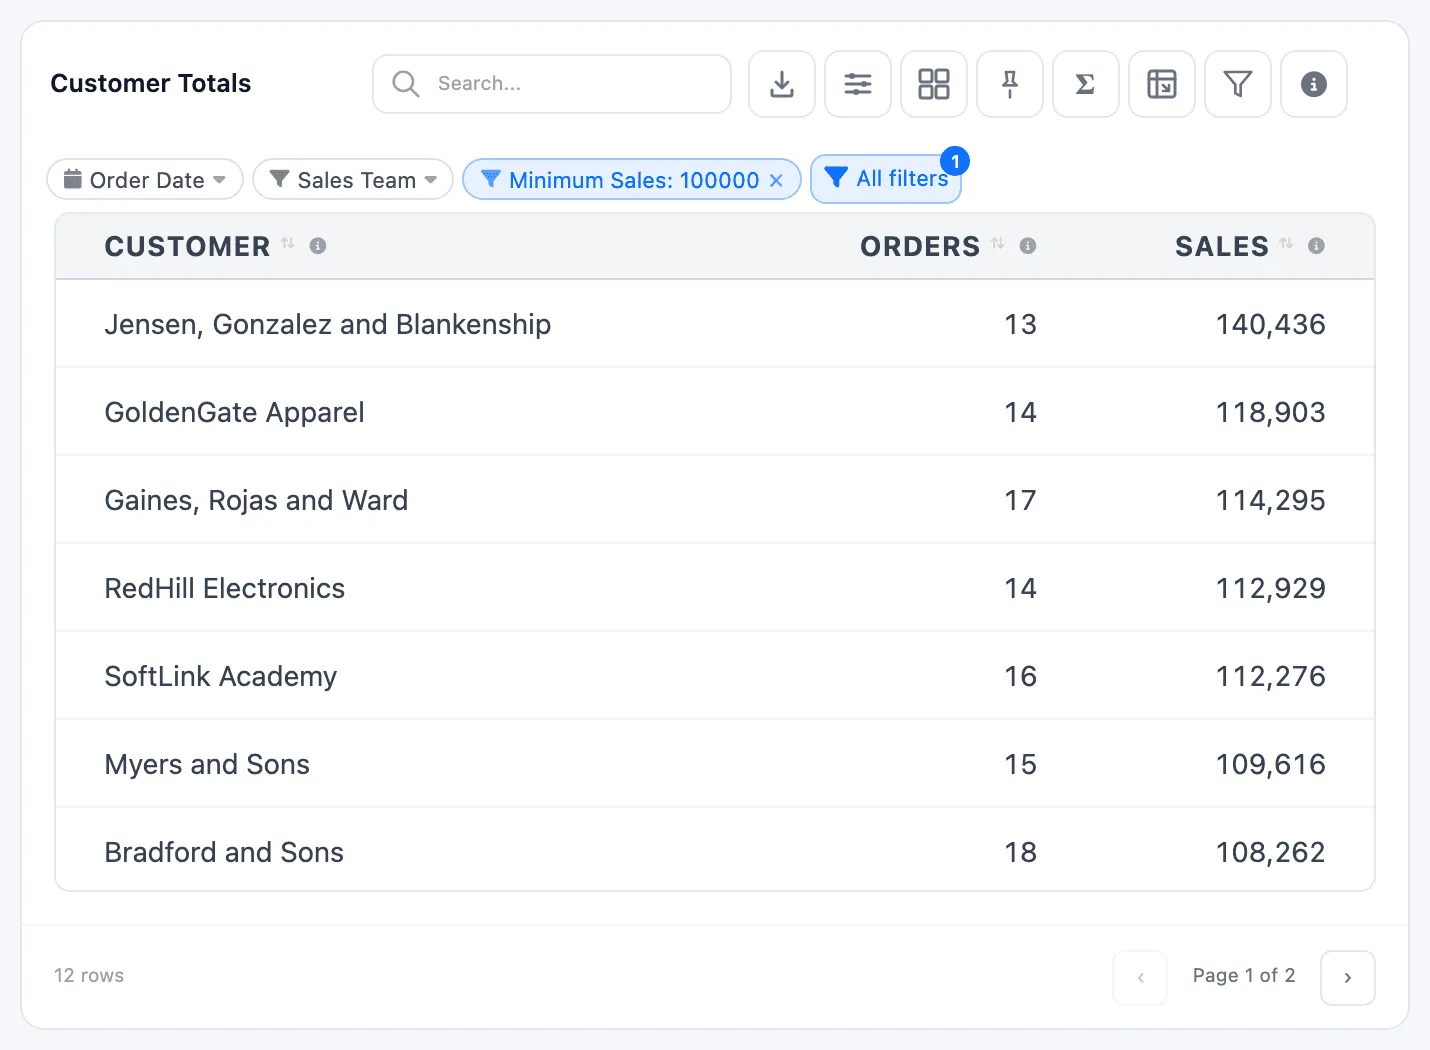Select GoldenGate Apparel customer
This screenshot has width=1430, height=1050.
(234, 412)
